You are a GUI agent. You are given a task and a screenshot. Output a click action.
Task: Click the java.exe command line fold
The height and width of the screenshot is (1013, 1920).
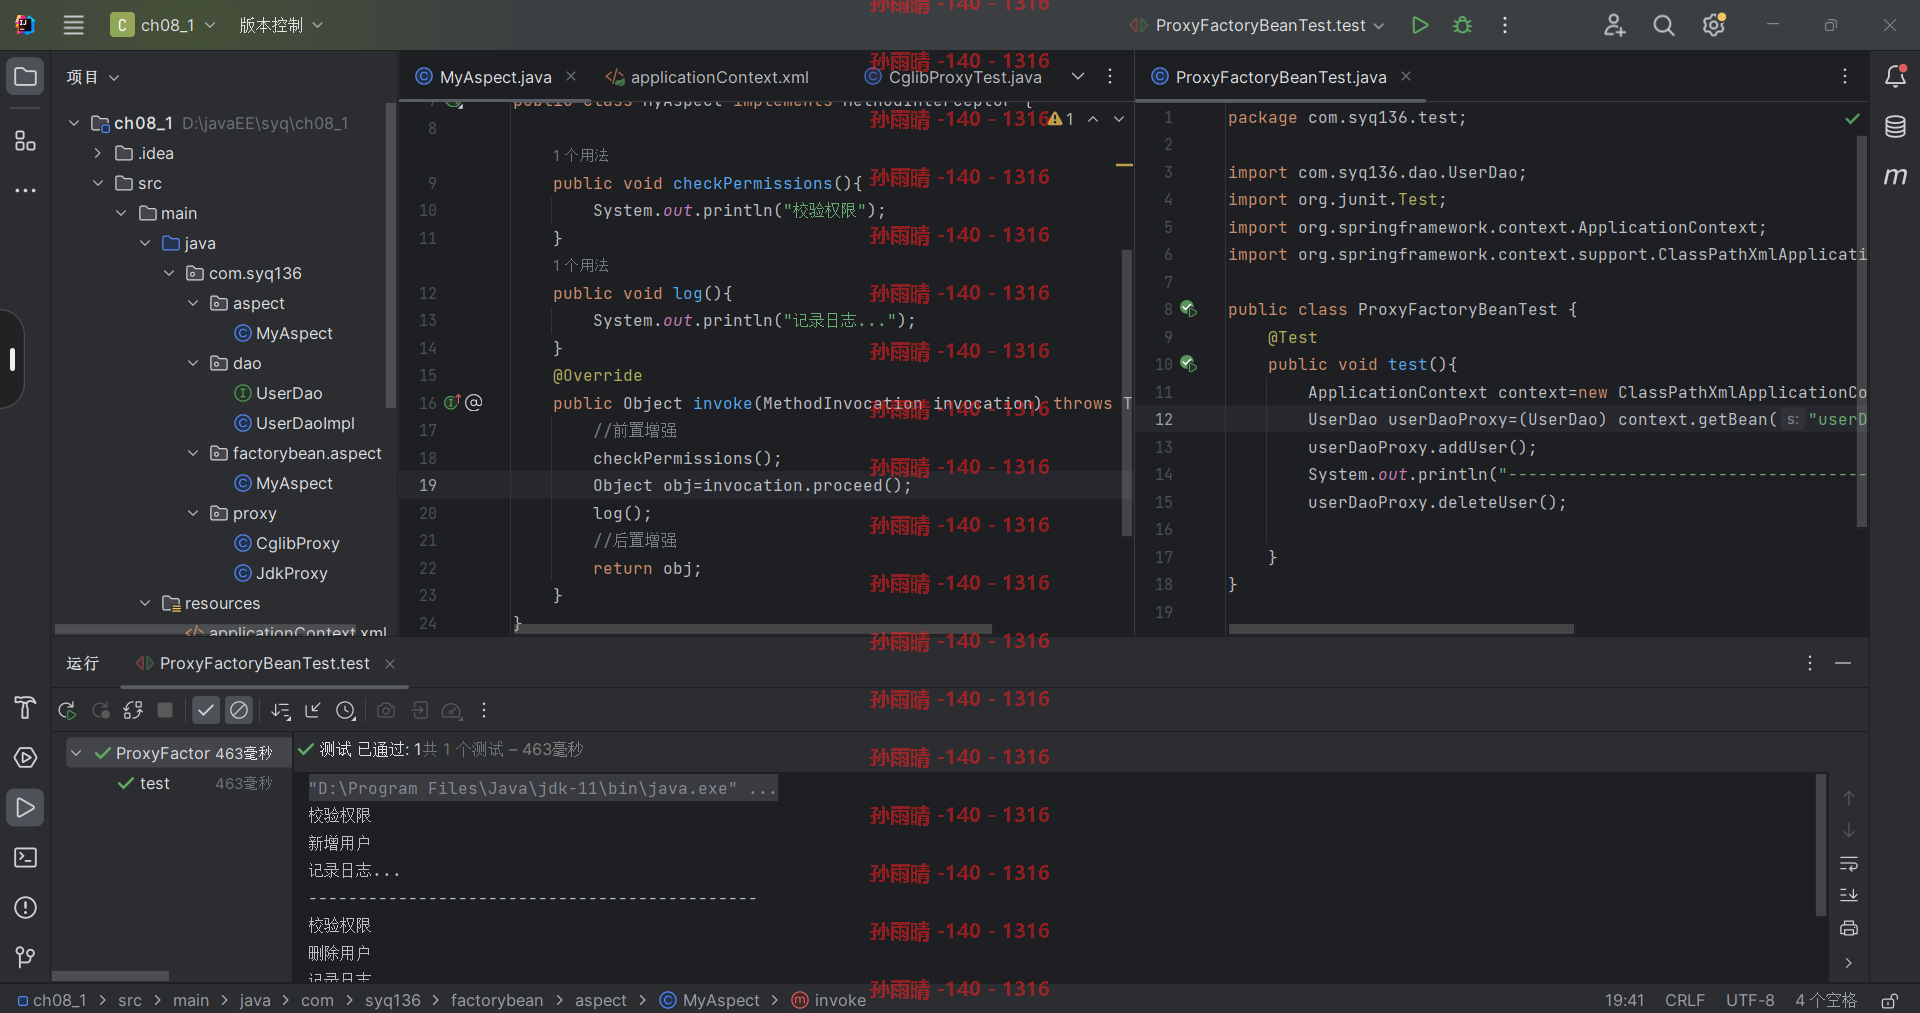543,788
